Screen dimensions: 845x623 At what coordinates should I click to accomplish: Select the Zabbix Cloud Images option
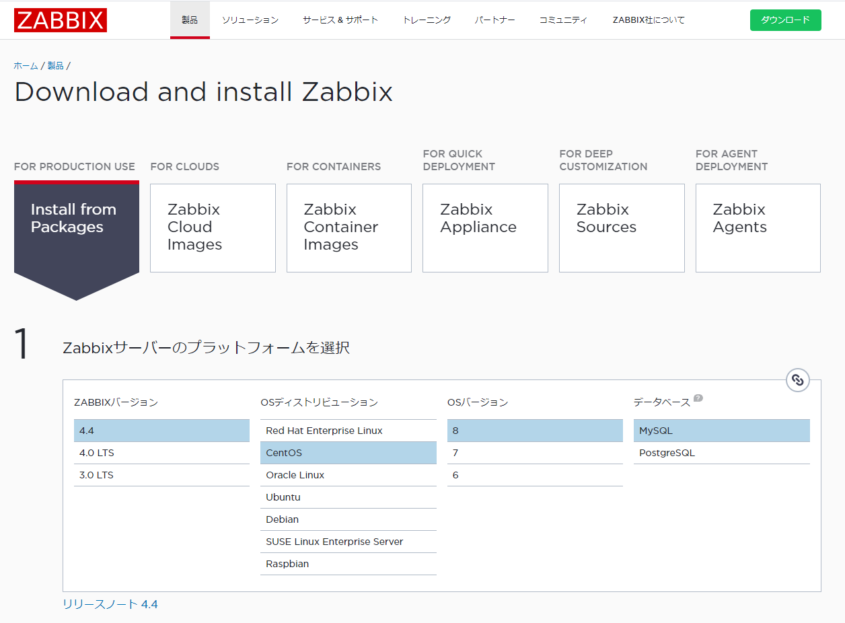point(212,227)
